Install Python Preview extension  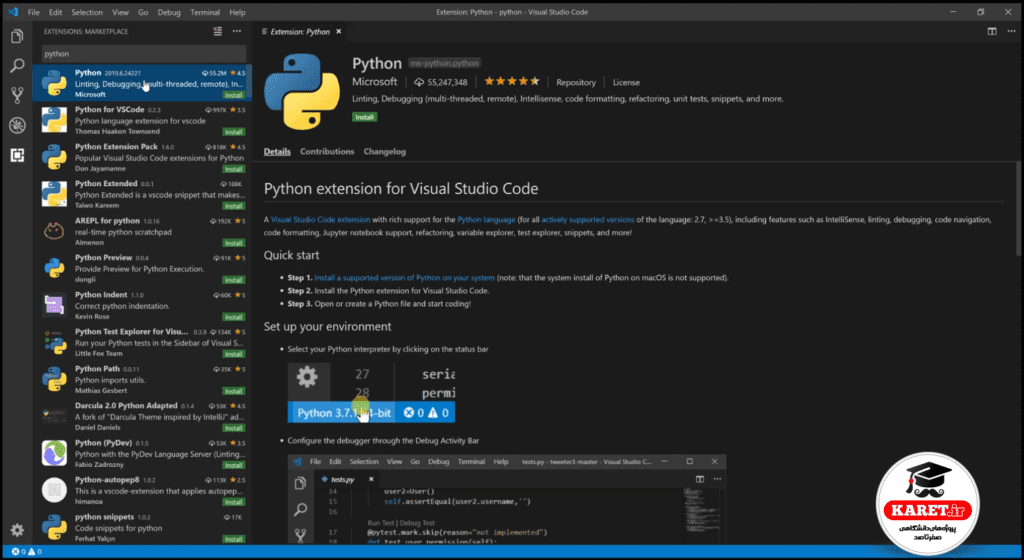click(234, 280)
